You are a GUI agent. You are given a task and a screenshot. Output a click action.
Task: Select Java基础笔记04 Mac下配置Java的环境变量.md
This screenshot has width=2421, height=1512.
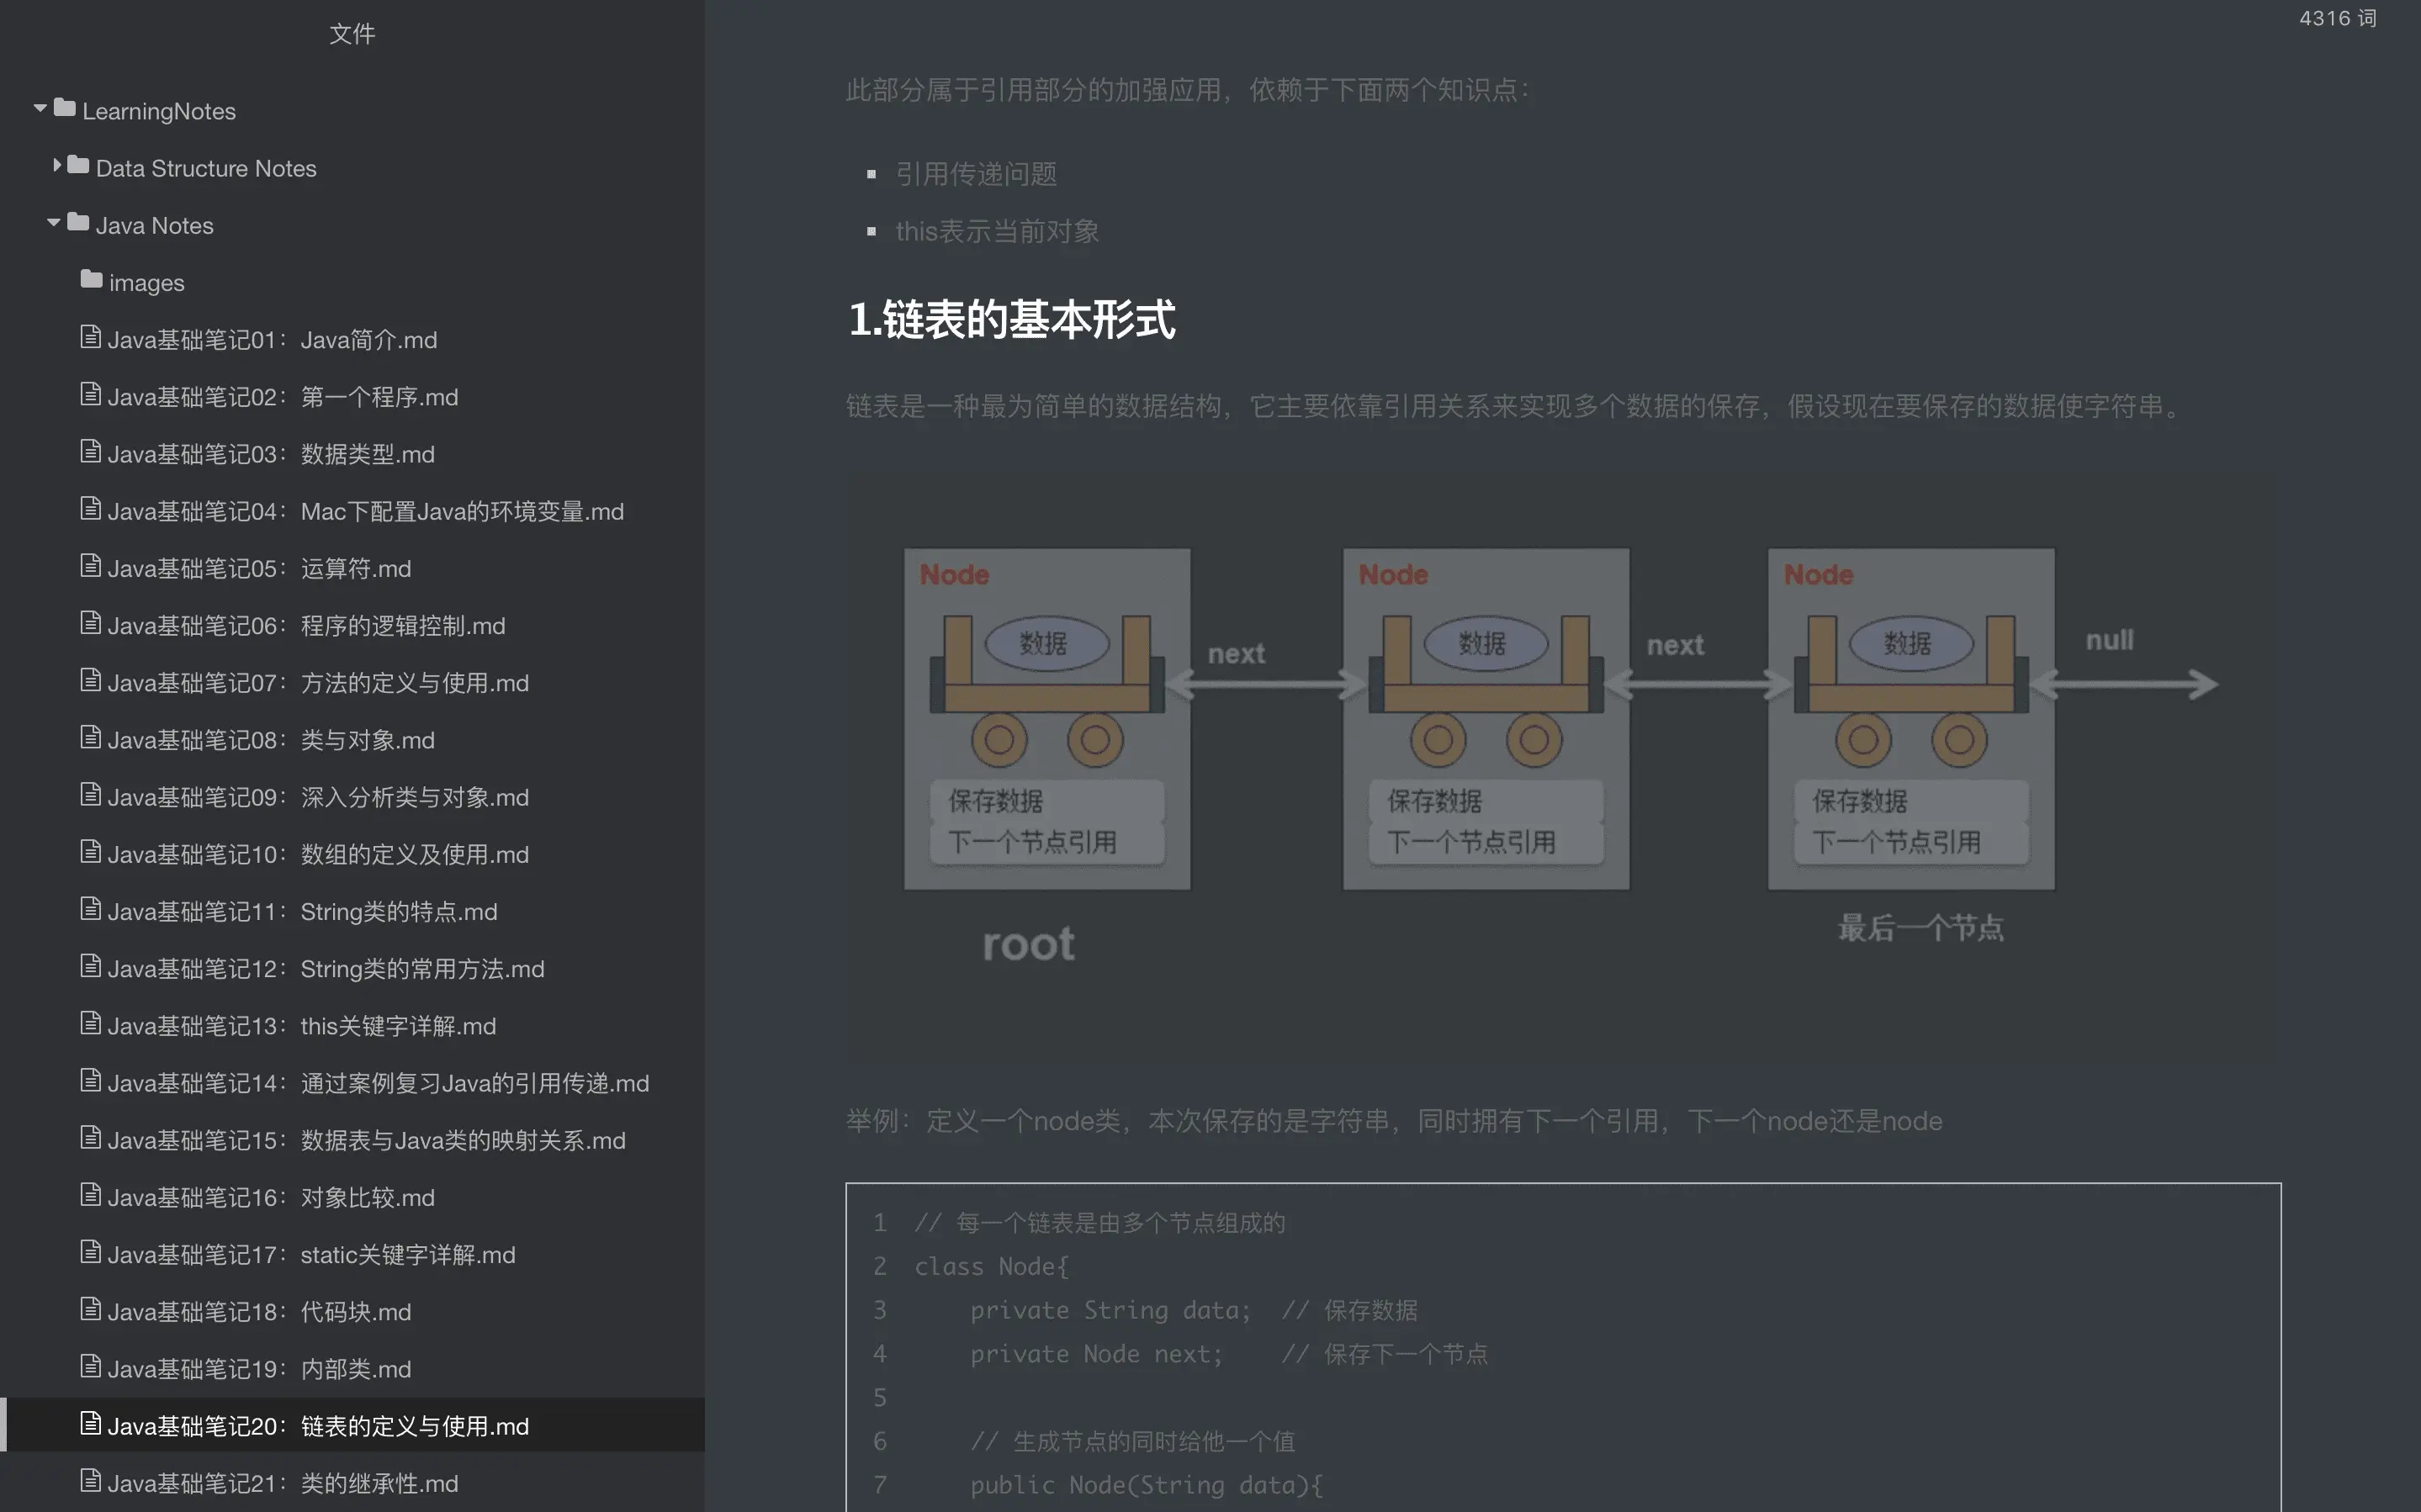365,512
